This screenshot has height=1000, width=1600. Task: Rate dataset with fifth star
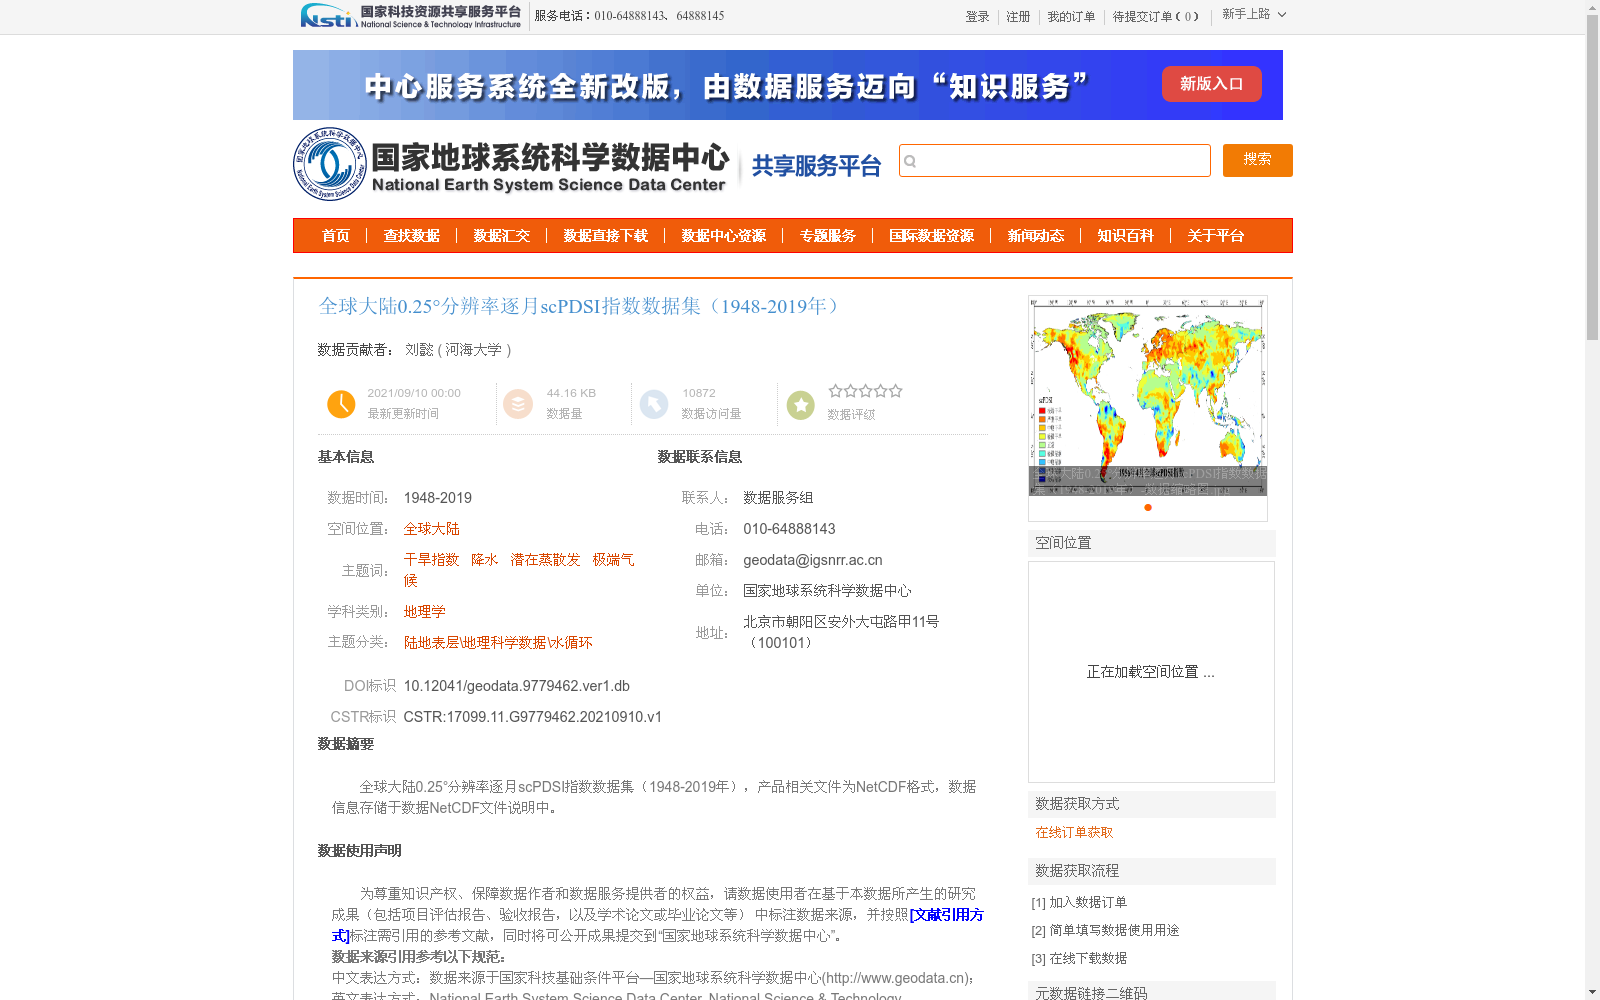(896, 391)
